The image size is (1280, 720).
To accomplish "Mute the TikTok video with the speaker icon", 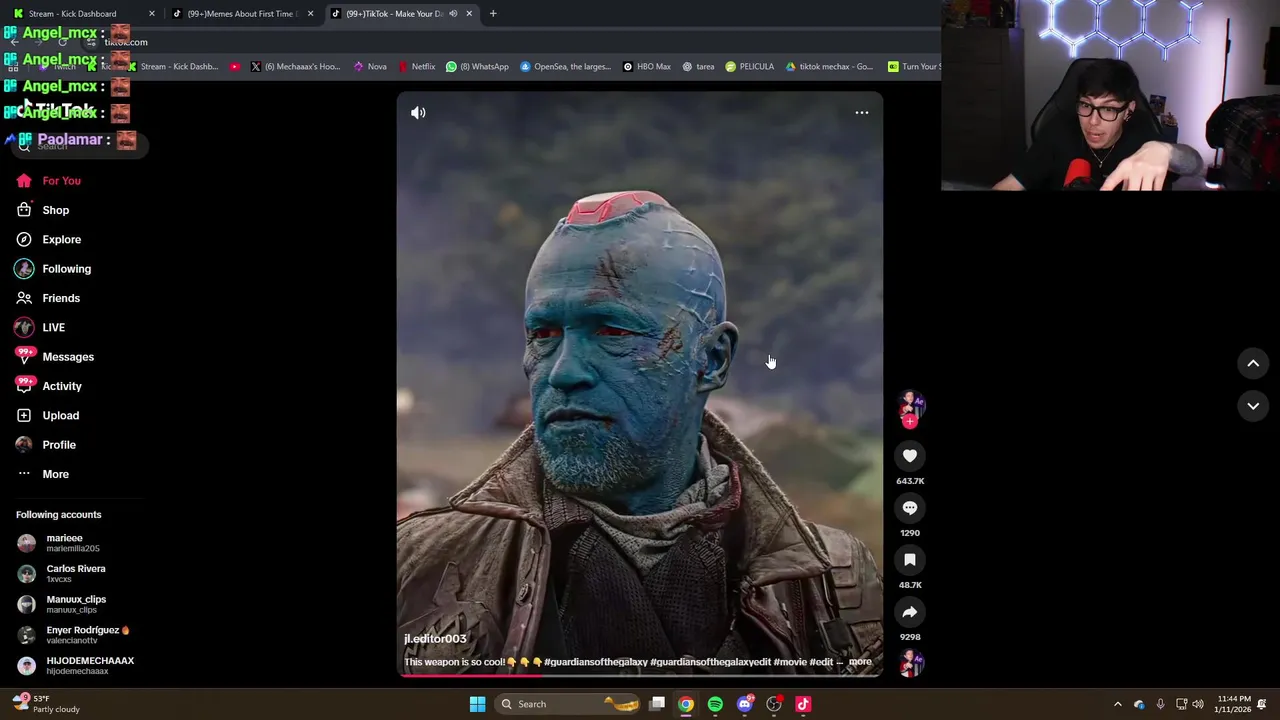I will tap(418, 113).
